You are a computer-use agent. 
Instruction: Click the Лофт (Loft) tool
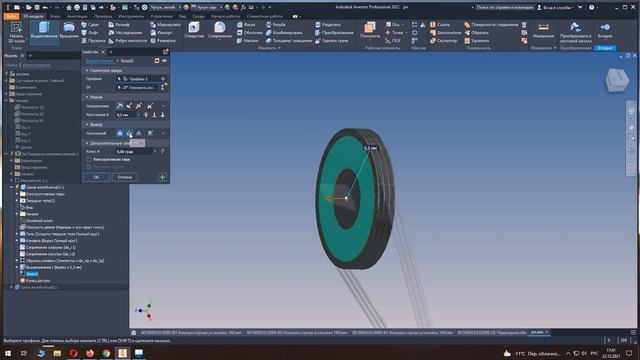90,33
